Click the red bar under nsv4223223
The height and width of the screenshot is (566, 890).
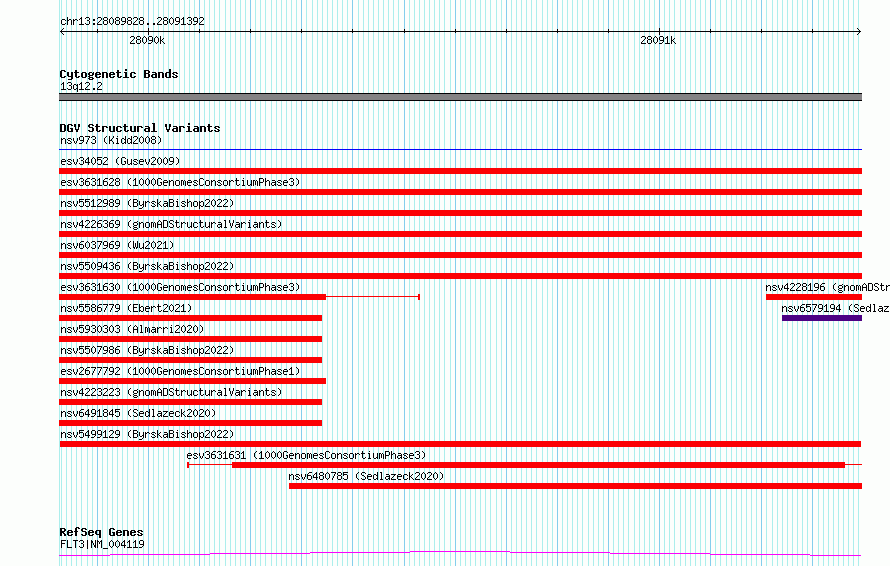pyautogui.click(x=191, y=402)
